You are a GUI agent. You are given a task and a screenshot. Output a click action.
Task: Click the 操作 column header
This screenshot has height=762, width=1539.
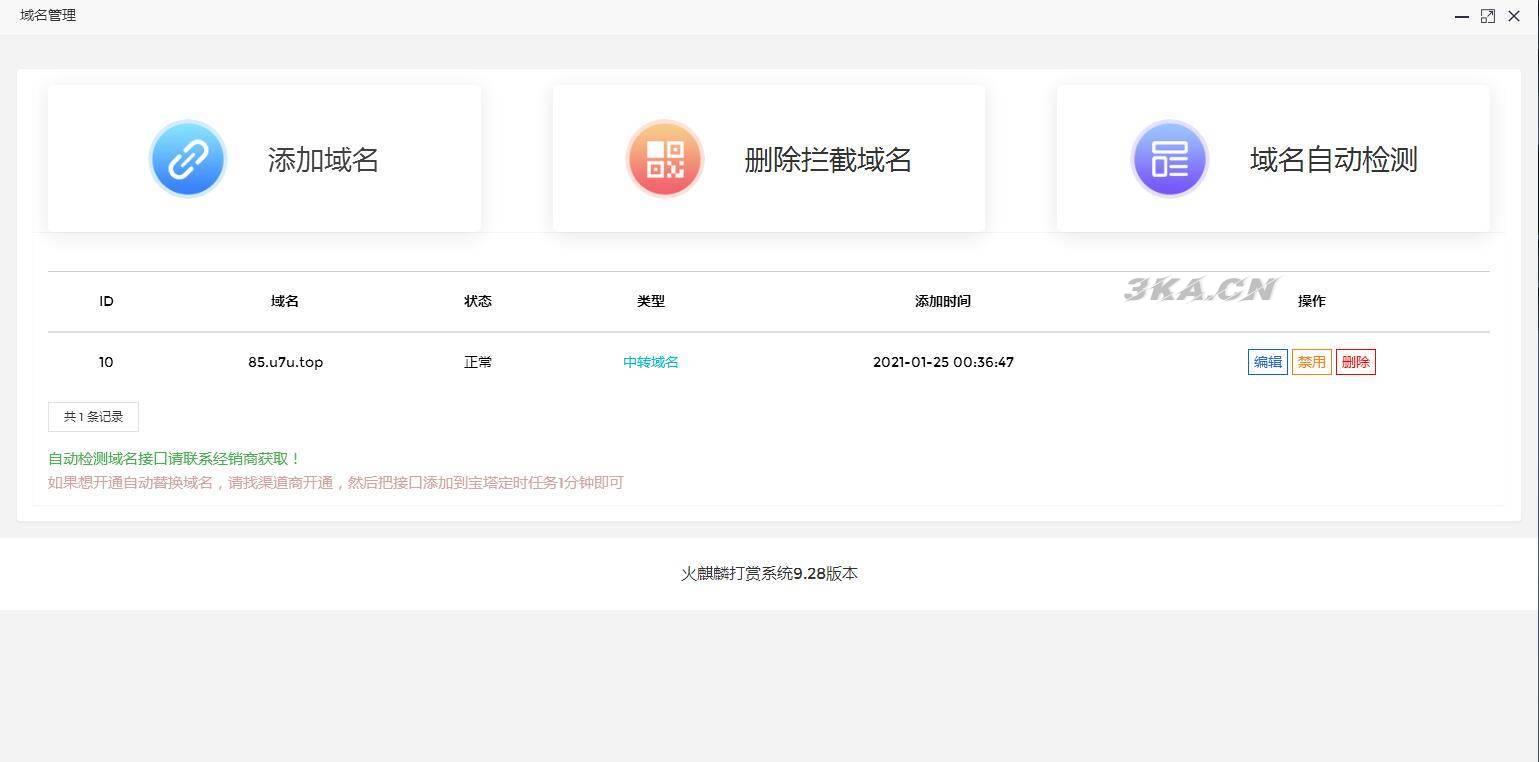point(1312,301)
